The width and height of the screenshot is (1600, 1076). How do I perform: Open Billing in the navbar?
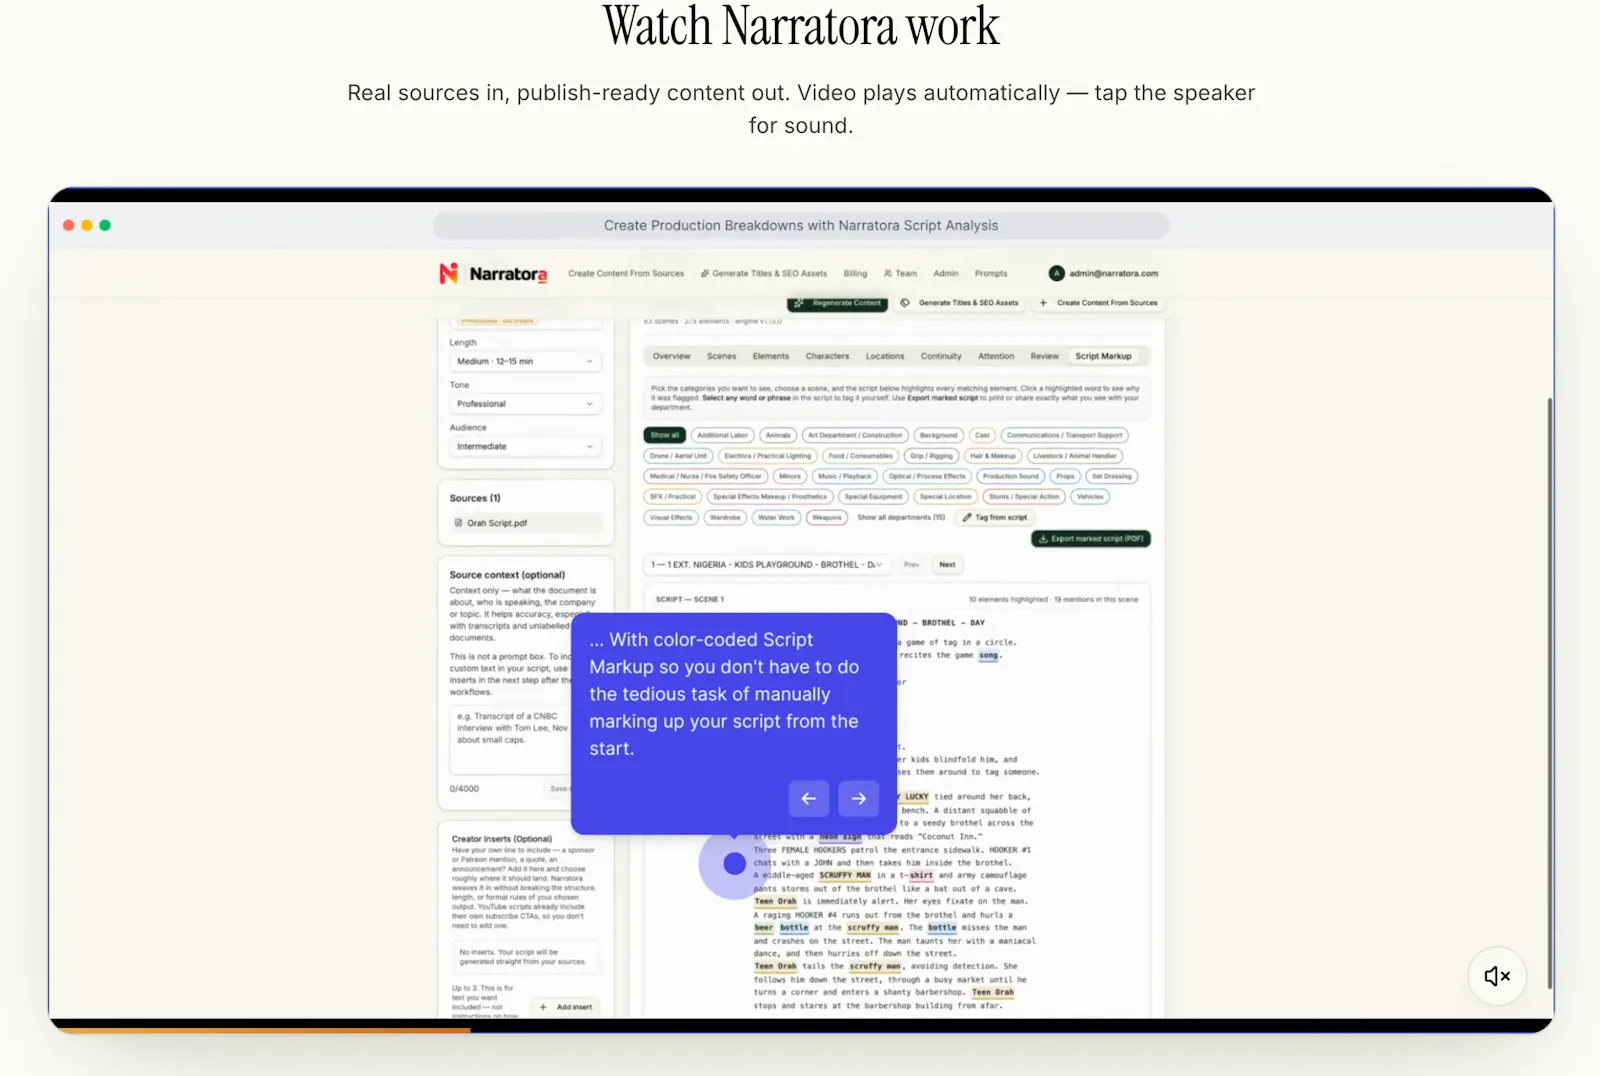click(855, 273)
